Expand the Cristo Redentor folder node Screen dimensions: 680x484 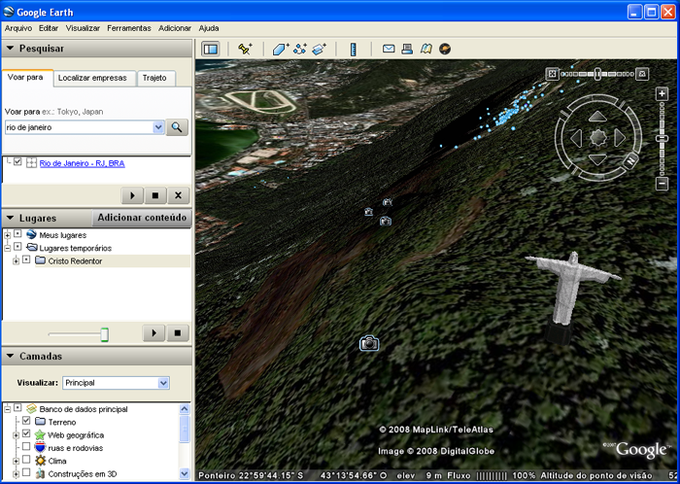[16, 261]
